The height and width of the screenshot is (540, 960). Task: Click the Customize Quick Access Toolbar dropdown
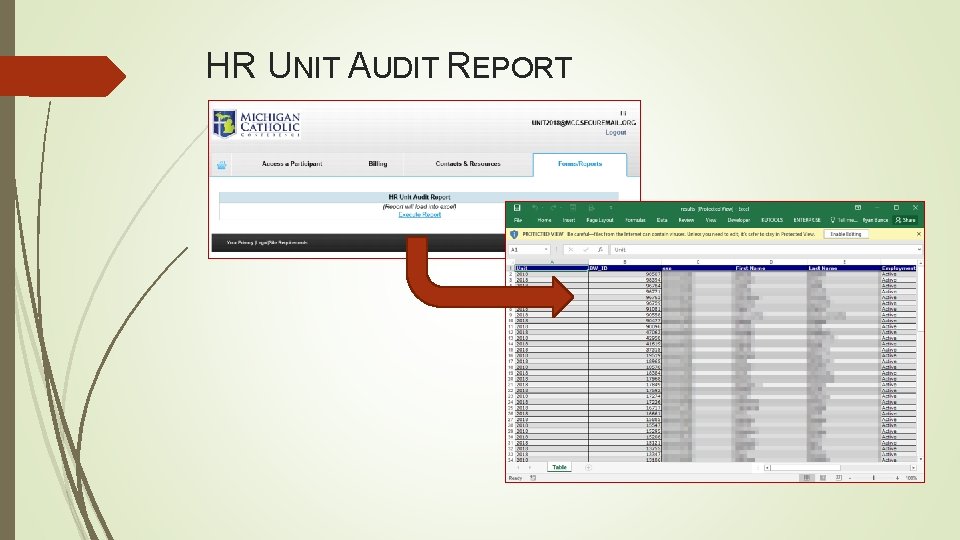click(610, 208)
